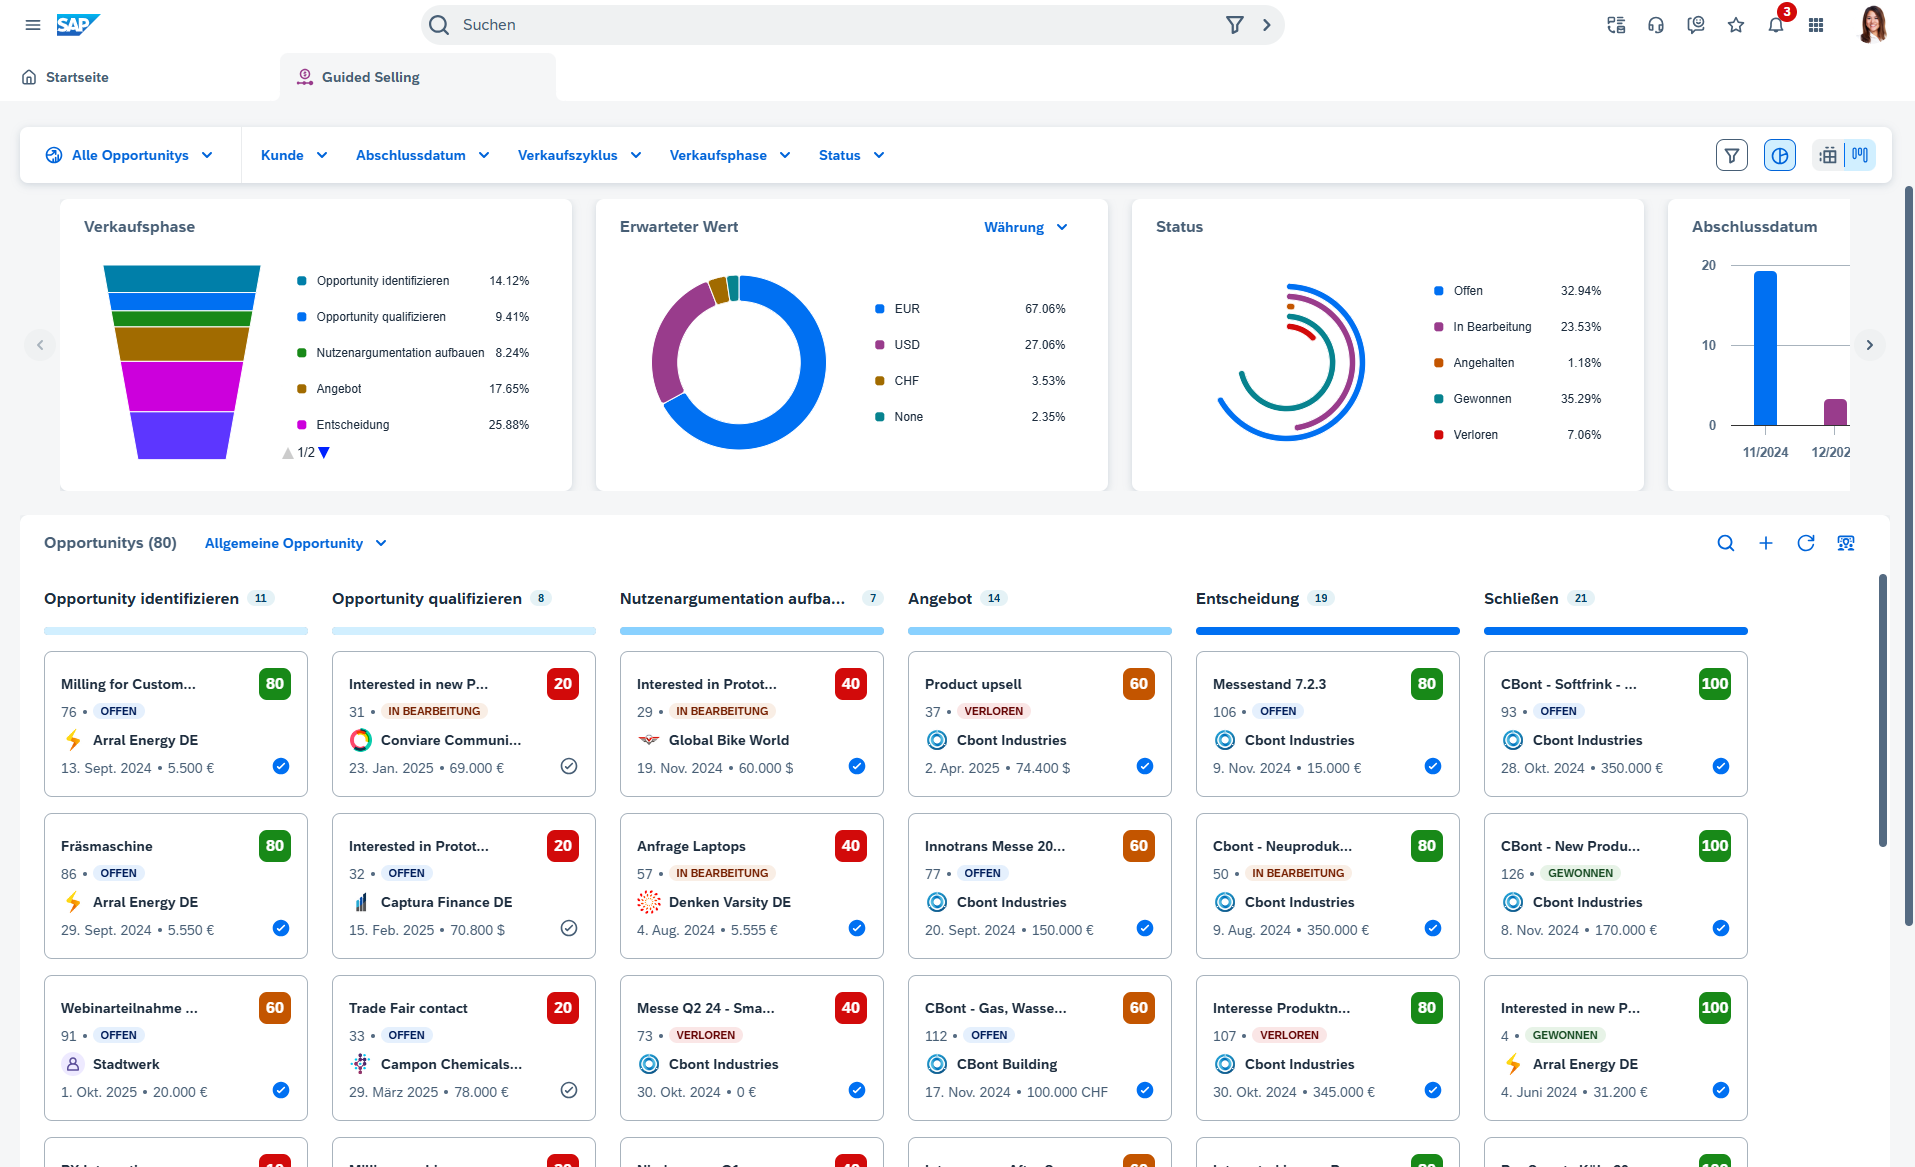
Task: Click the 11/2024 blue bar
Action: 1766,348
